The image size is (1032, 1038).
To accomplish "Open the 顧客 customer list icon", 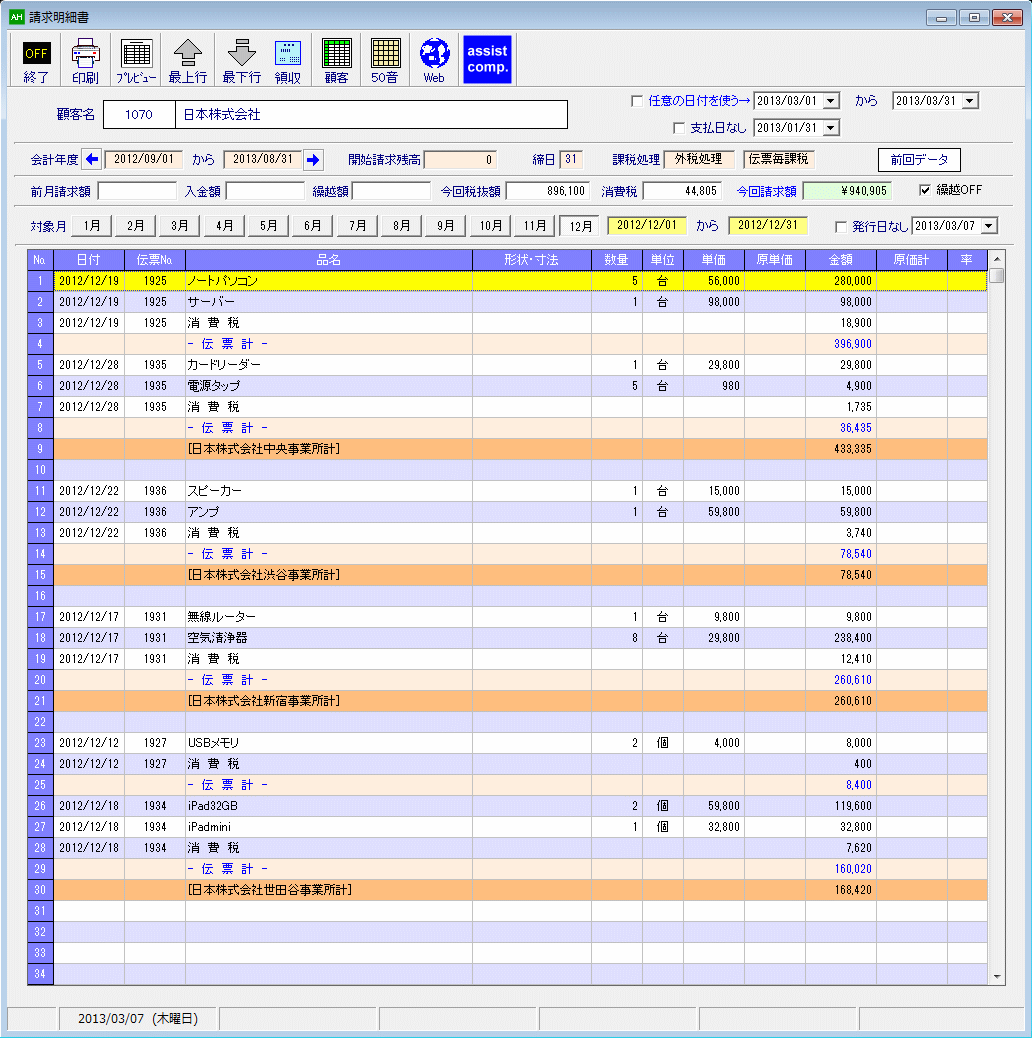I will (336, 60).
